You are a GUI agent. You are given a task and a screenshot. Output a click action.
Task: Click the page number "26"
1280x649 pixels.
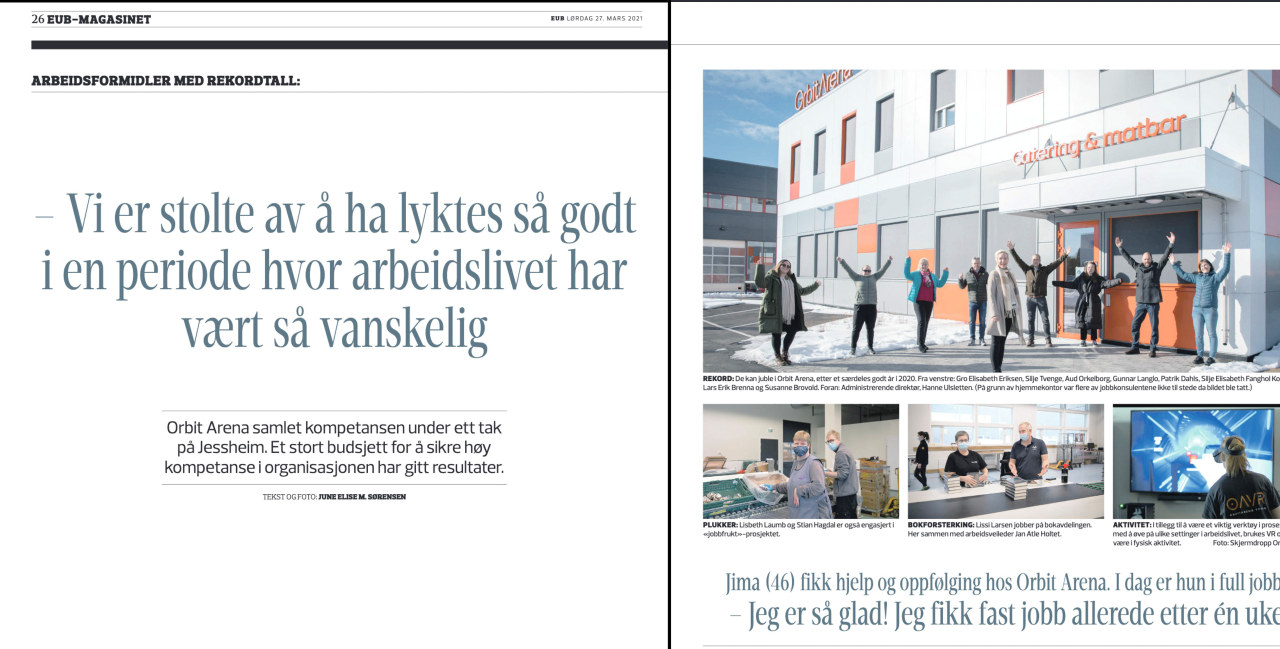coord(38,19)
